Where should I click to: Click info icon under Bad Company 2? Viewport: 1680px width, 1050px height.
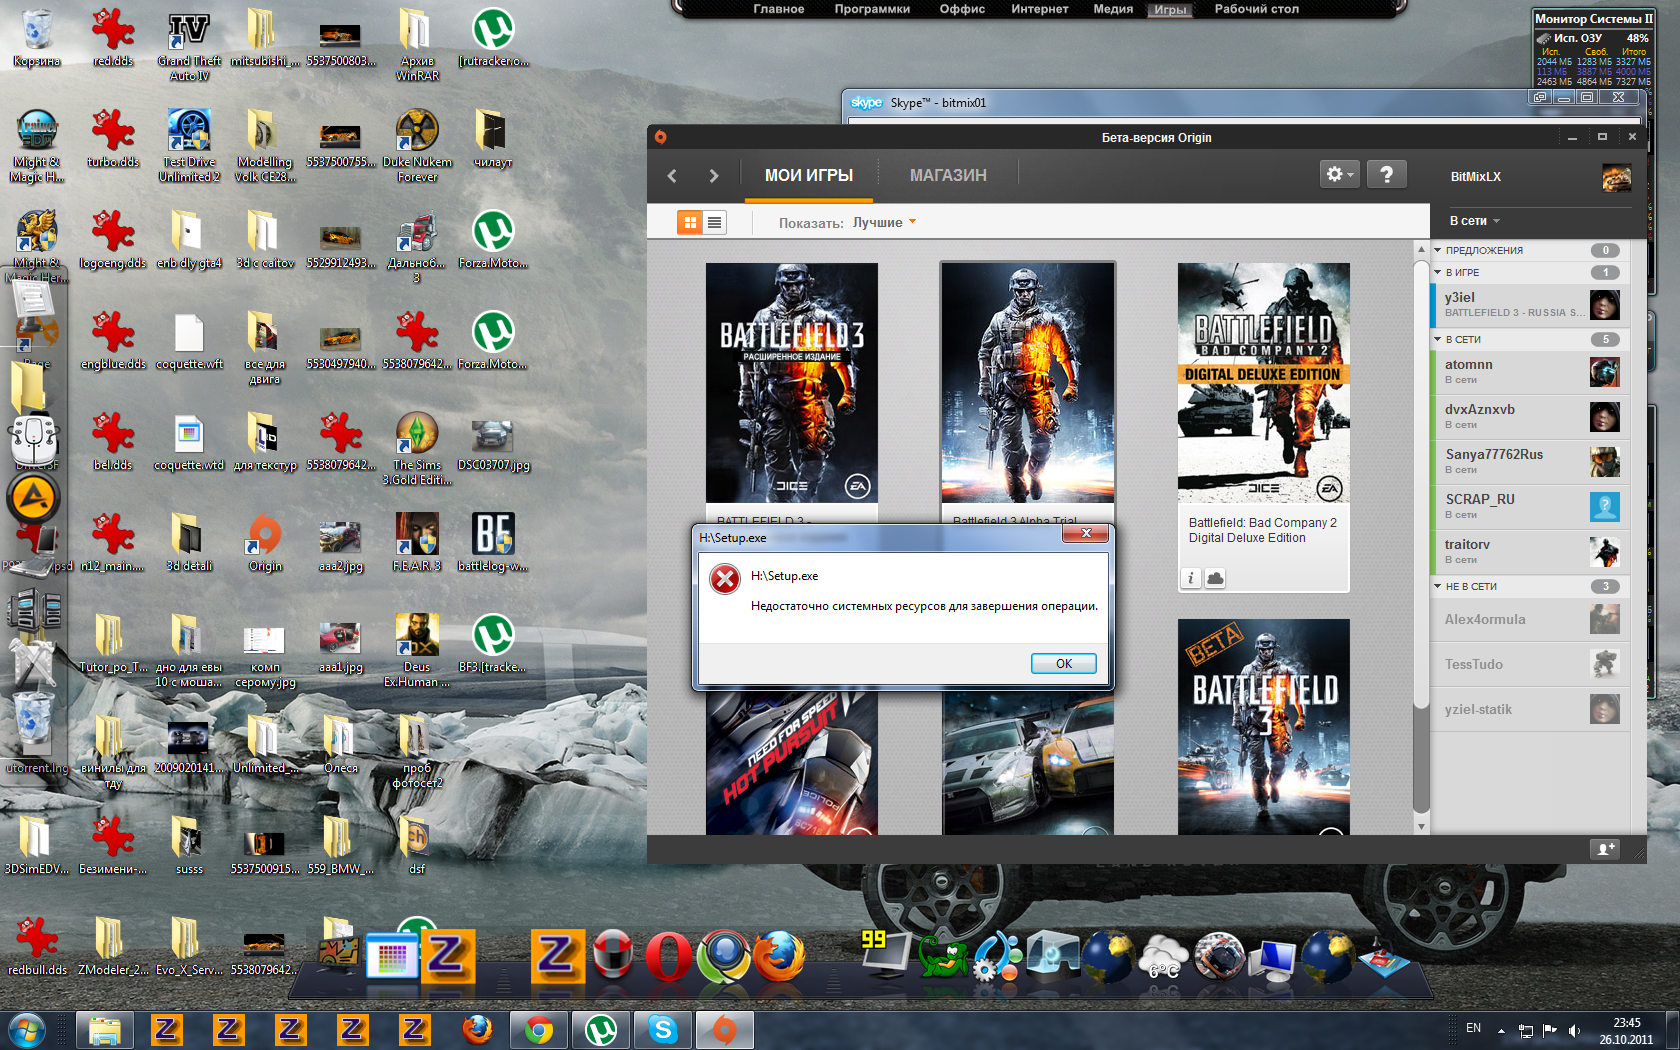1190,578
